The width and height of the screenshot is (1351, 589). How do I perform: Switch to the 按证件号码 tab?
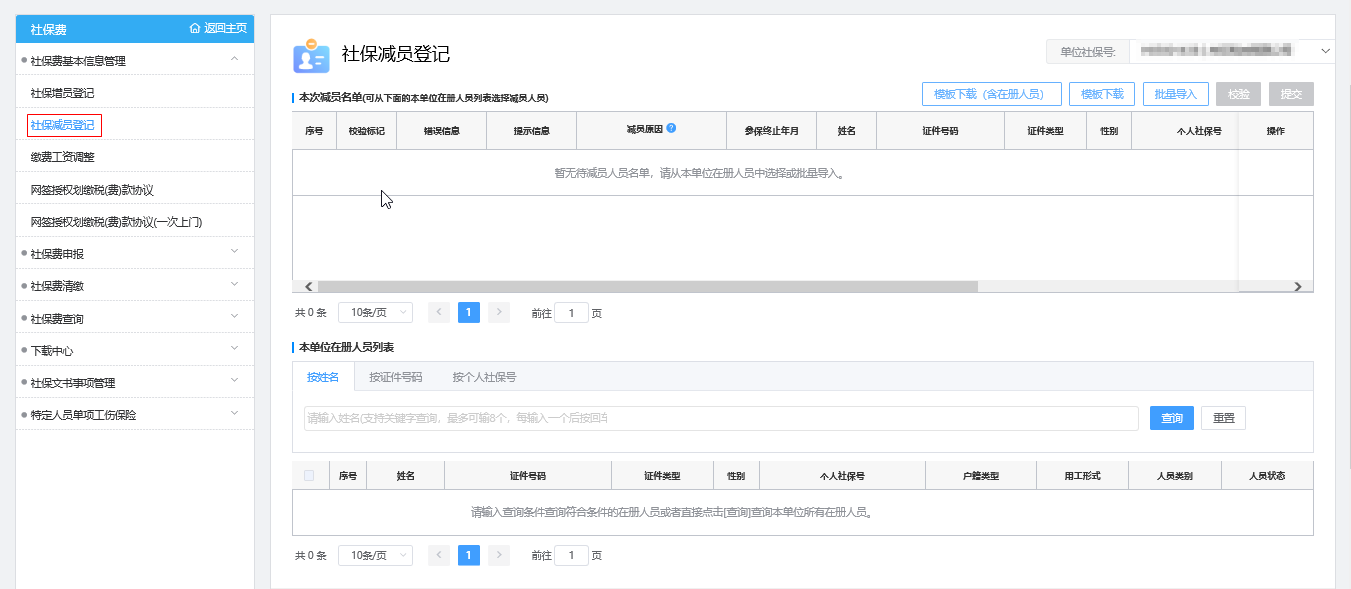click(x=395, y=377)
